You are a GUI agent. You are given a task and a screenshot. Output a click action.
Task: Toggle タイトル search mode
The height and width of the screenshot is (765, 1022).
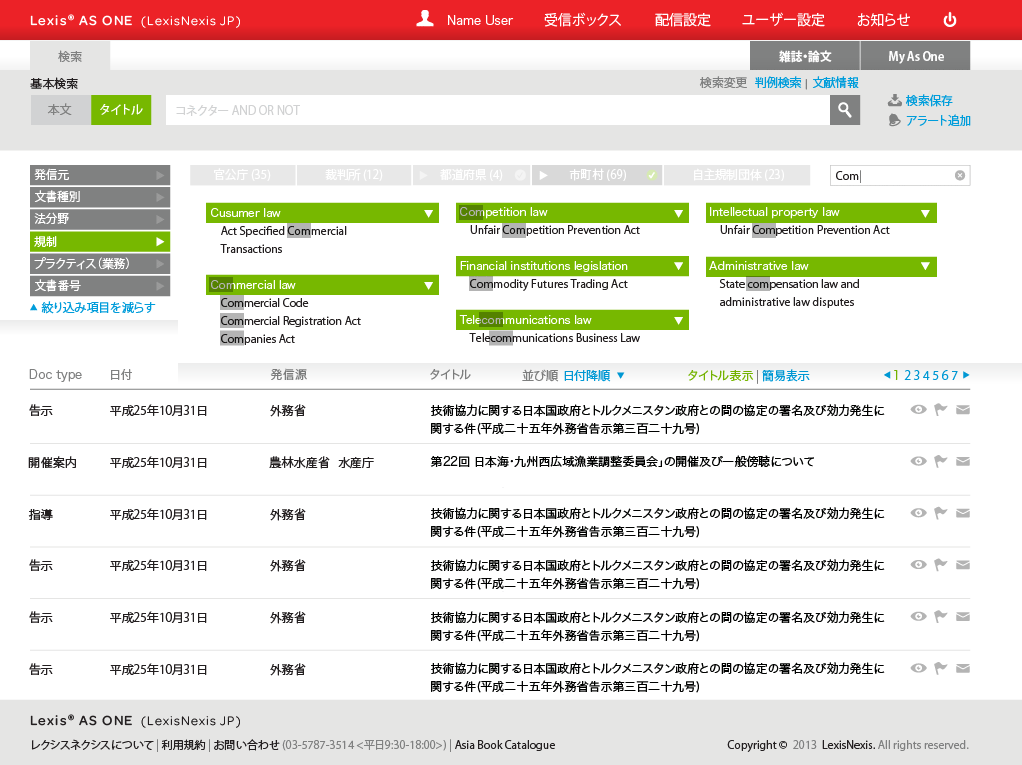[x=121, y=110]
